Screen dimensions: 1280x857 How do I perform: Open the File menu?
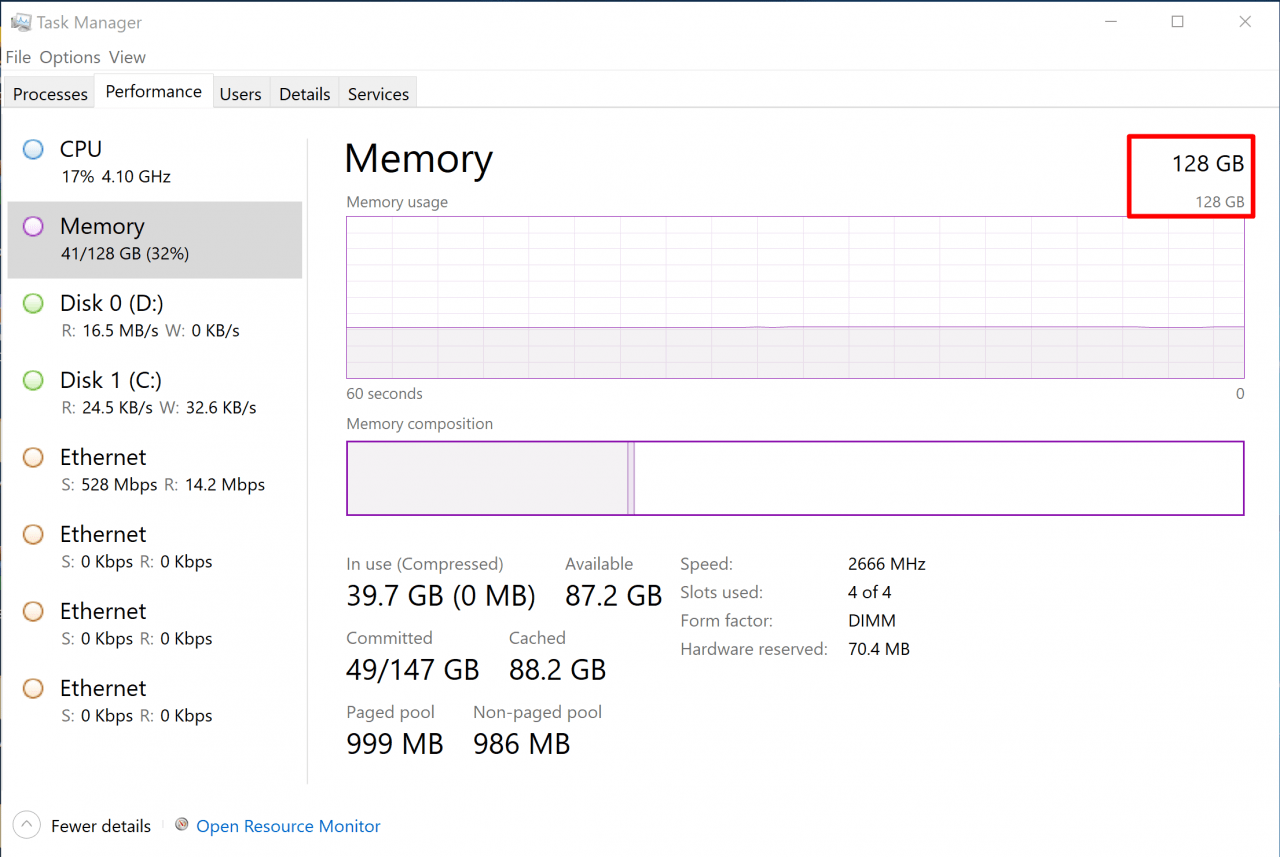click(17, 57)
